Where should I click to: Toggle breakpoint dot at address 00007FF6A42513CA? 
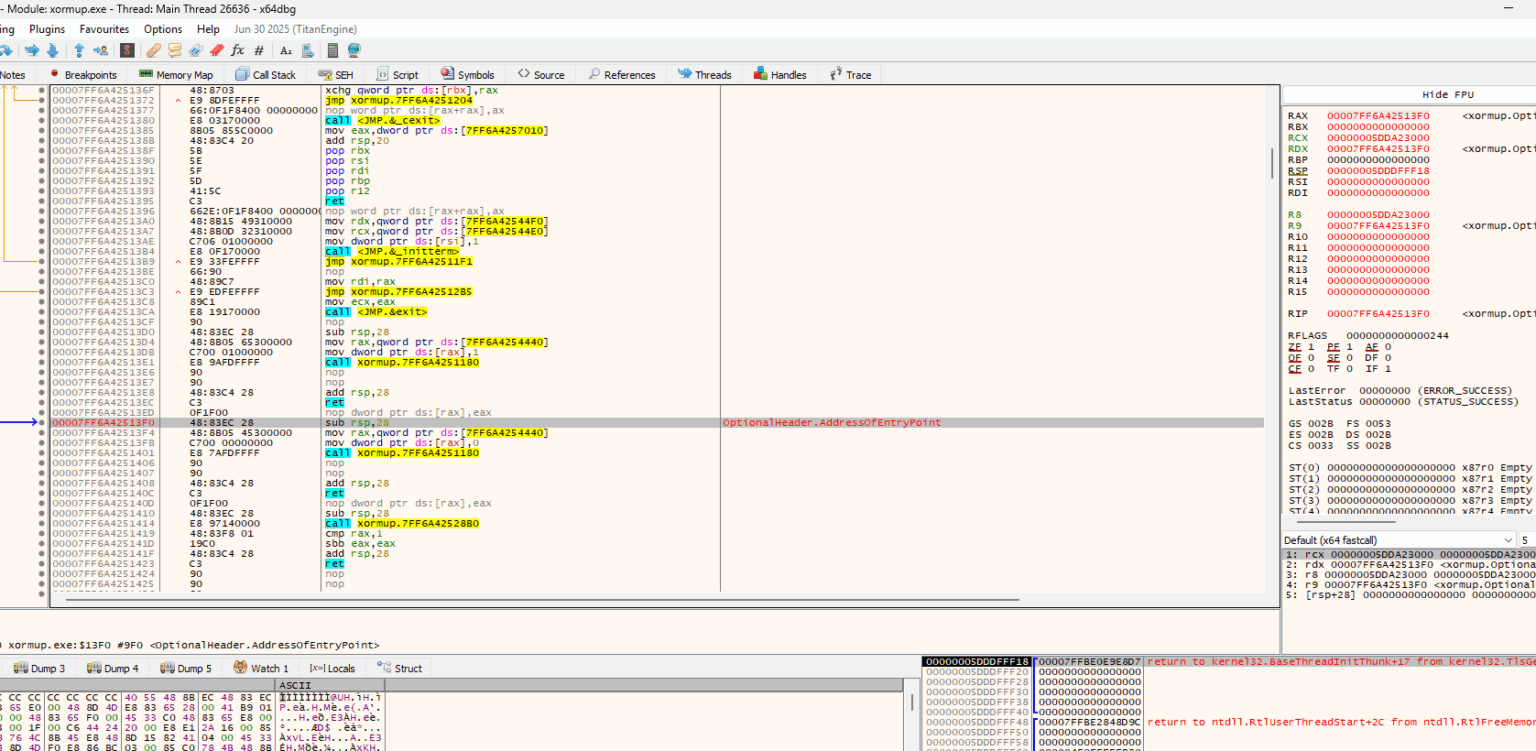42,312
